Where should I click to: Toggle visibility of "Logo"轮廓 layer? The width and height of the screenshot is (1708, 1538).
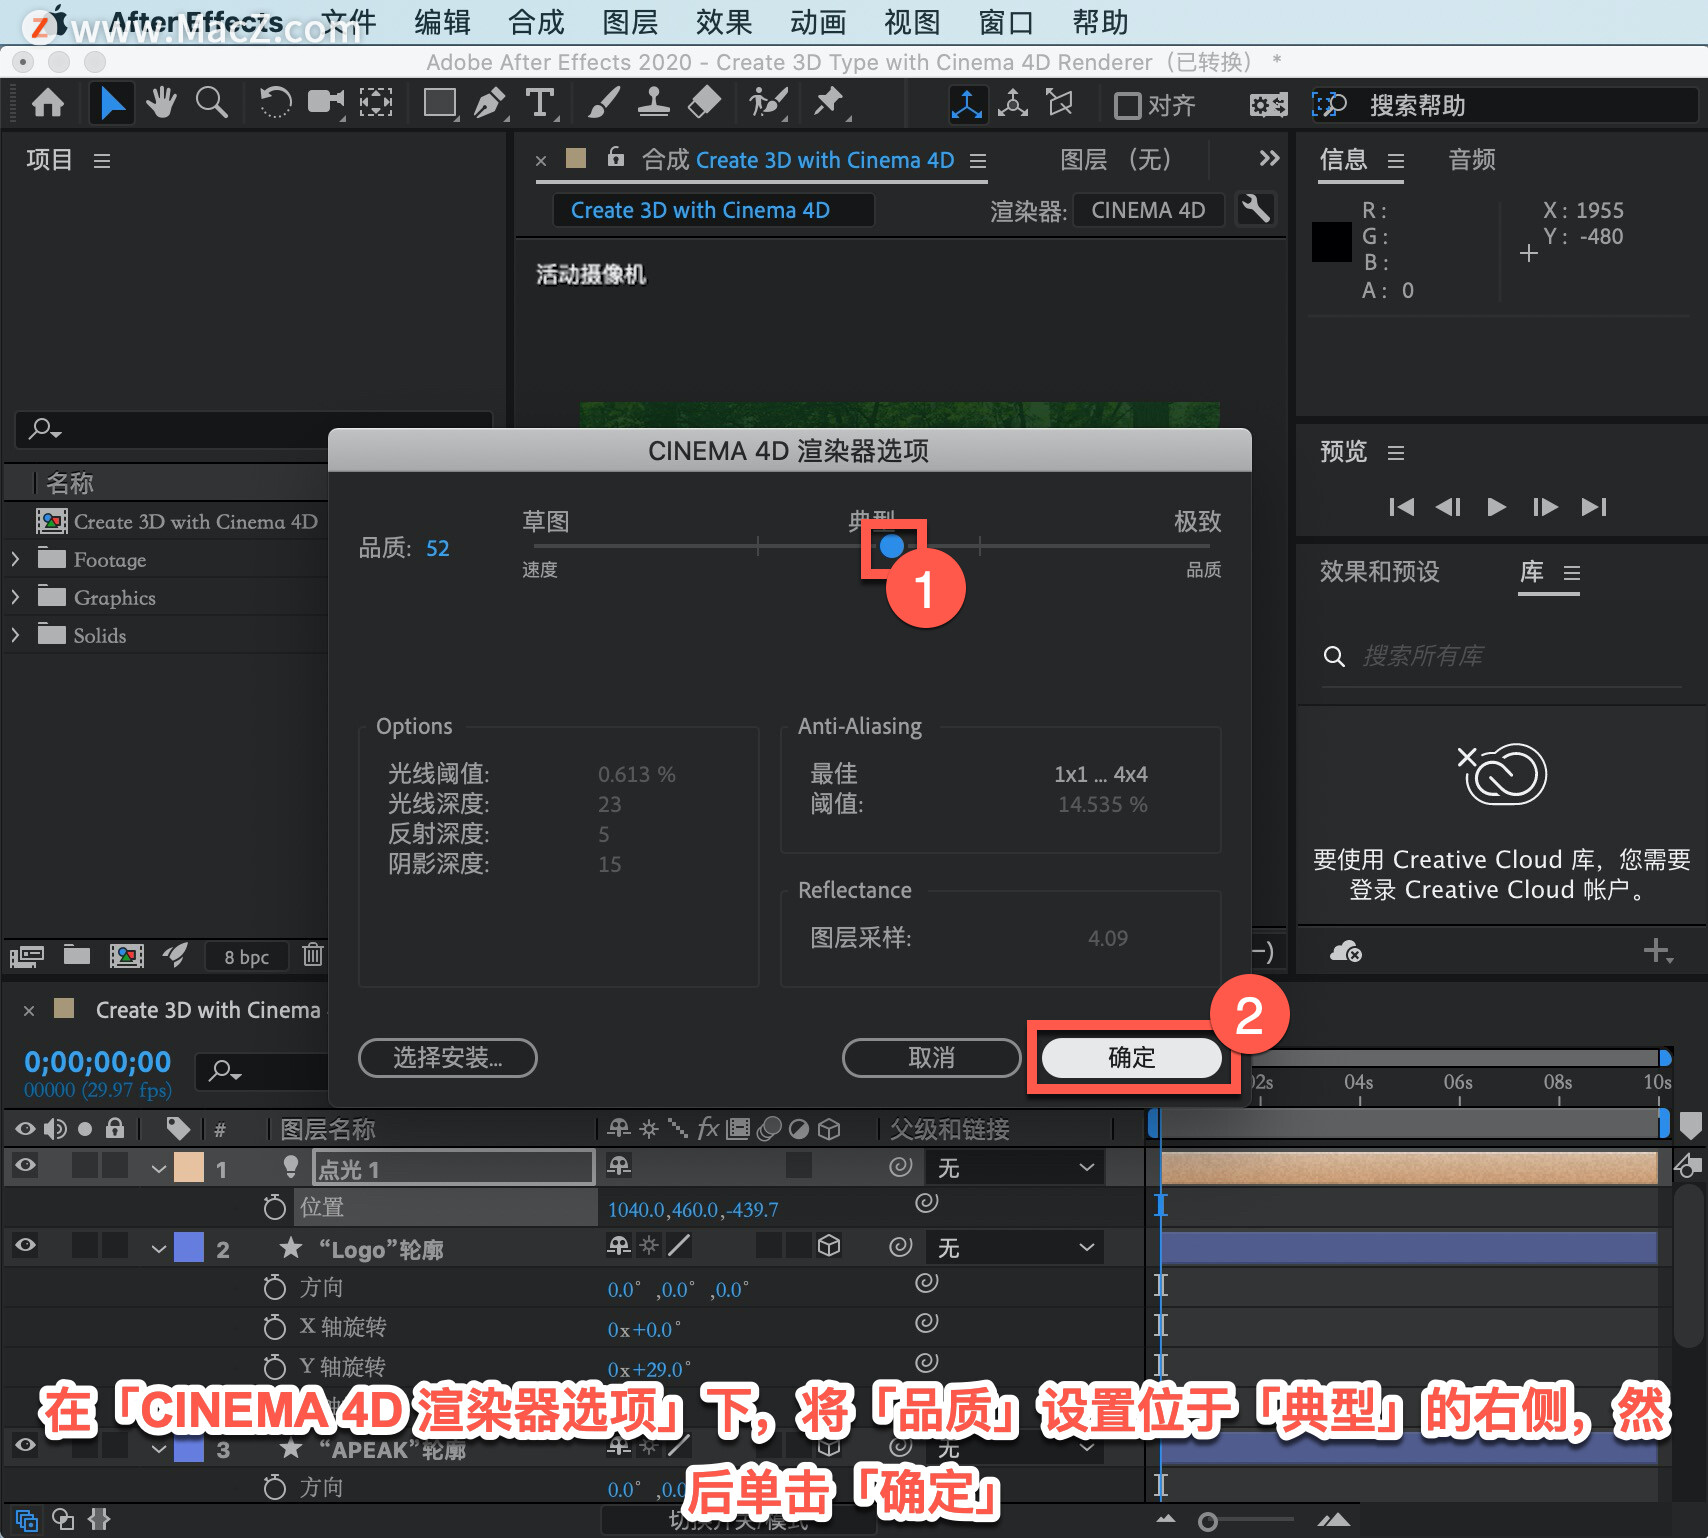[x=25, y=1245]
